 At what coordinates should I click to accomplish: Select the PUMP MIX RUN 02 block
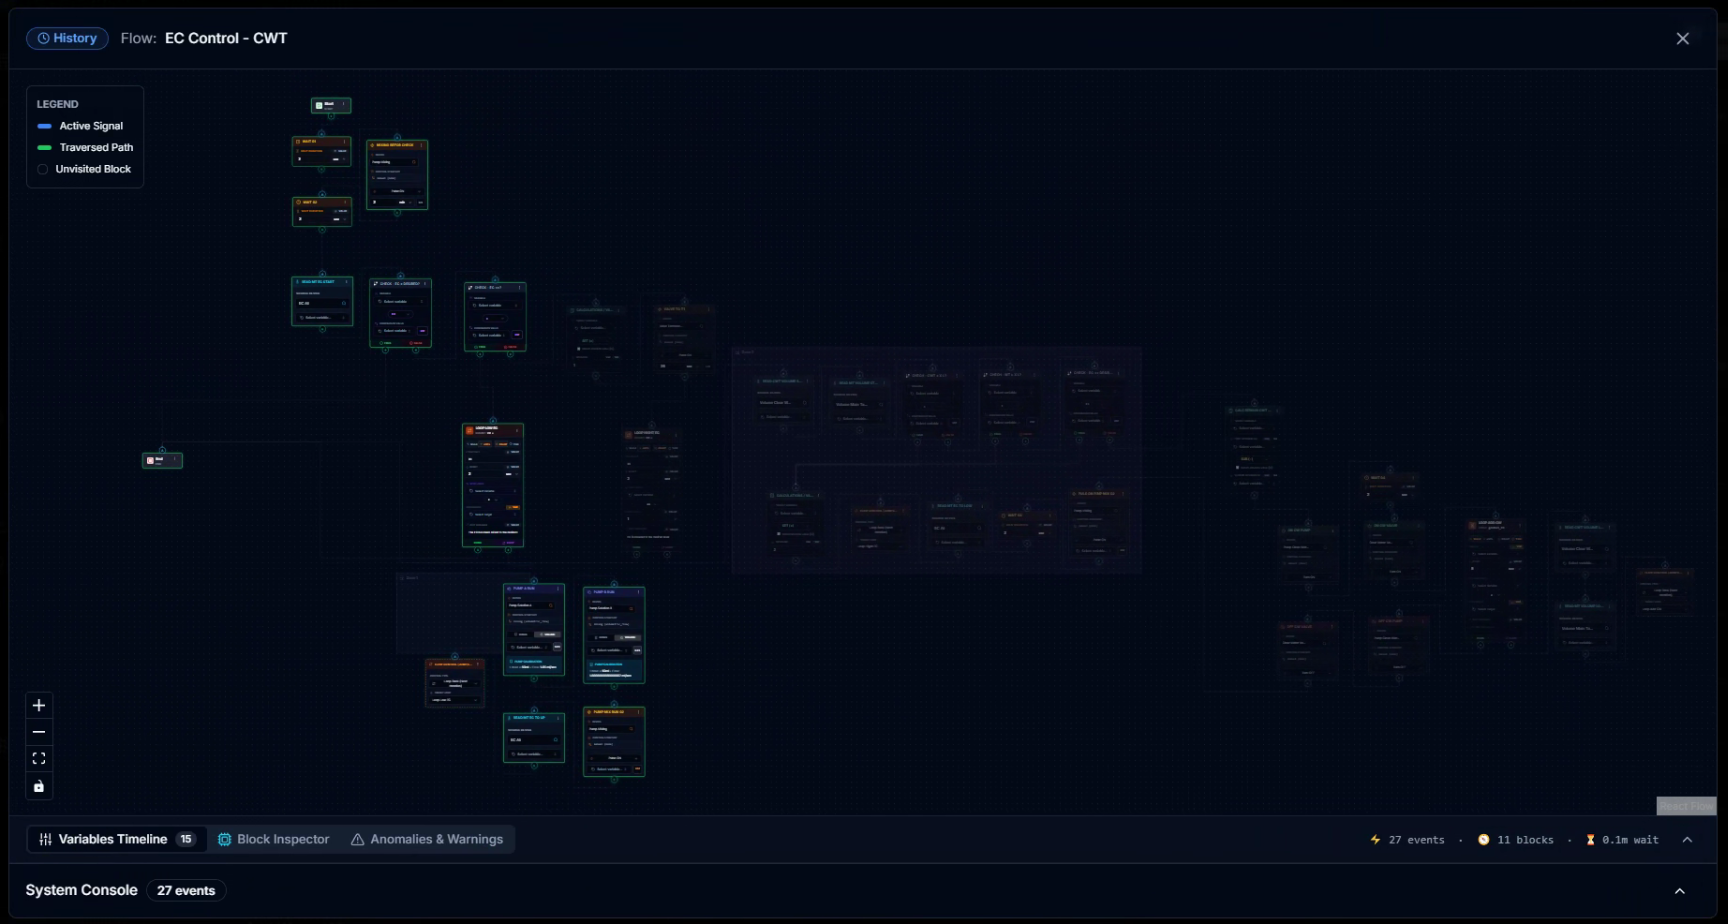pos(614,742)
